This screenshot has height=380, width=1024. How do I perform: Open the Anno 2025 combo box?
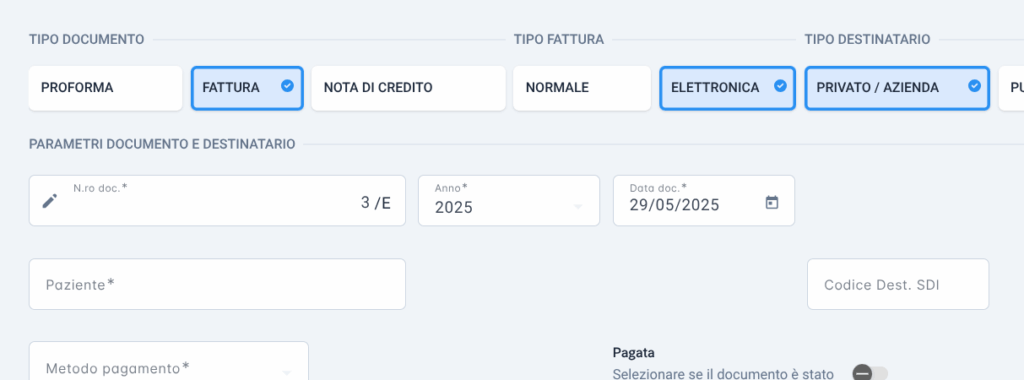point(509,200)
